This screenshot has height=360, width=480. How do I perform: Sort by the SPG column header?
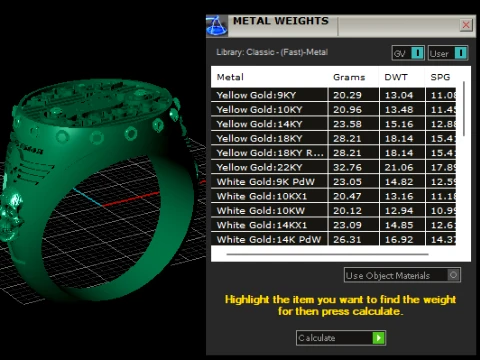(x=440, y=77)
